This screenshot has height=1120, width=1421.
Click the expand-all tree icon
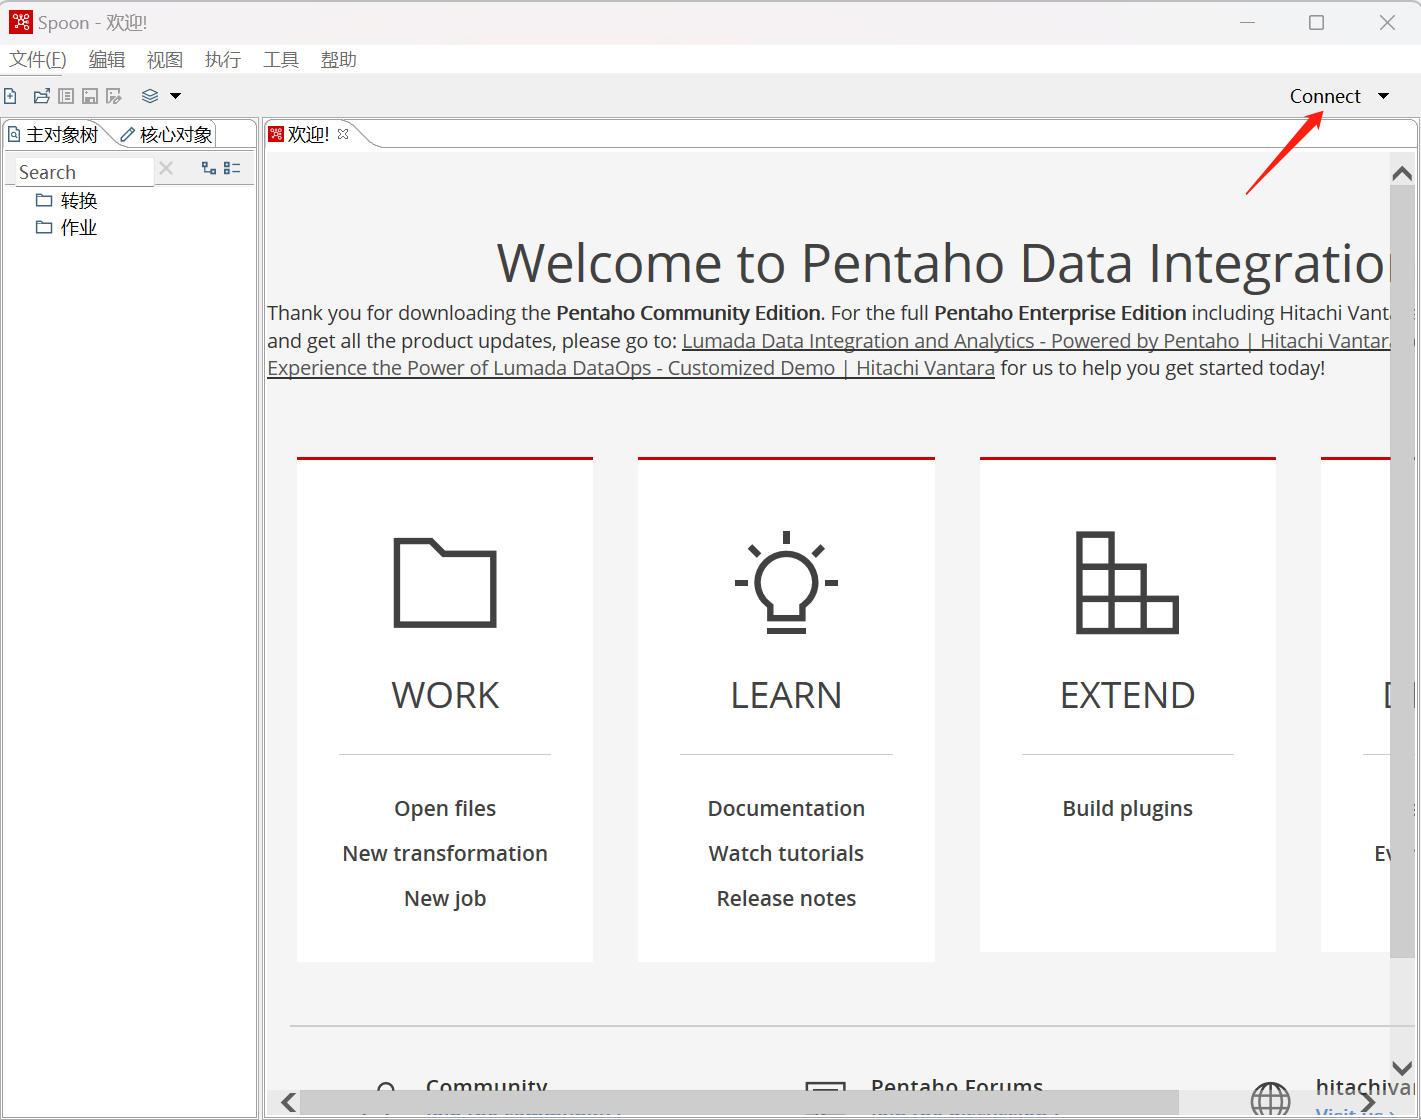[x=209, y=168]
